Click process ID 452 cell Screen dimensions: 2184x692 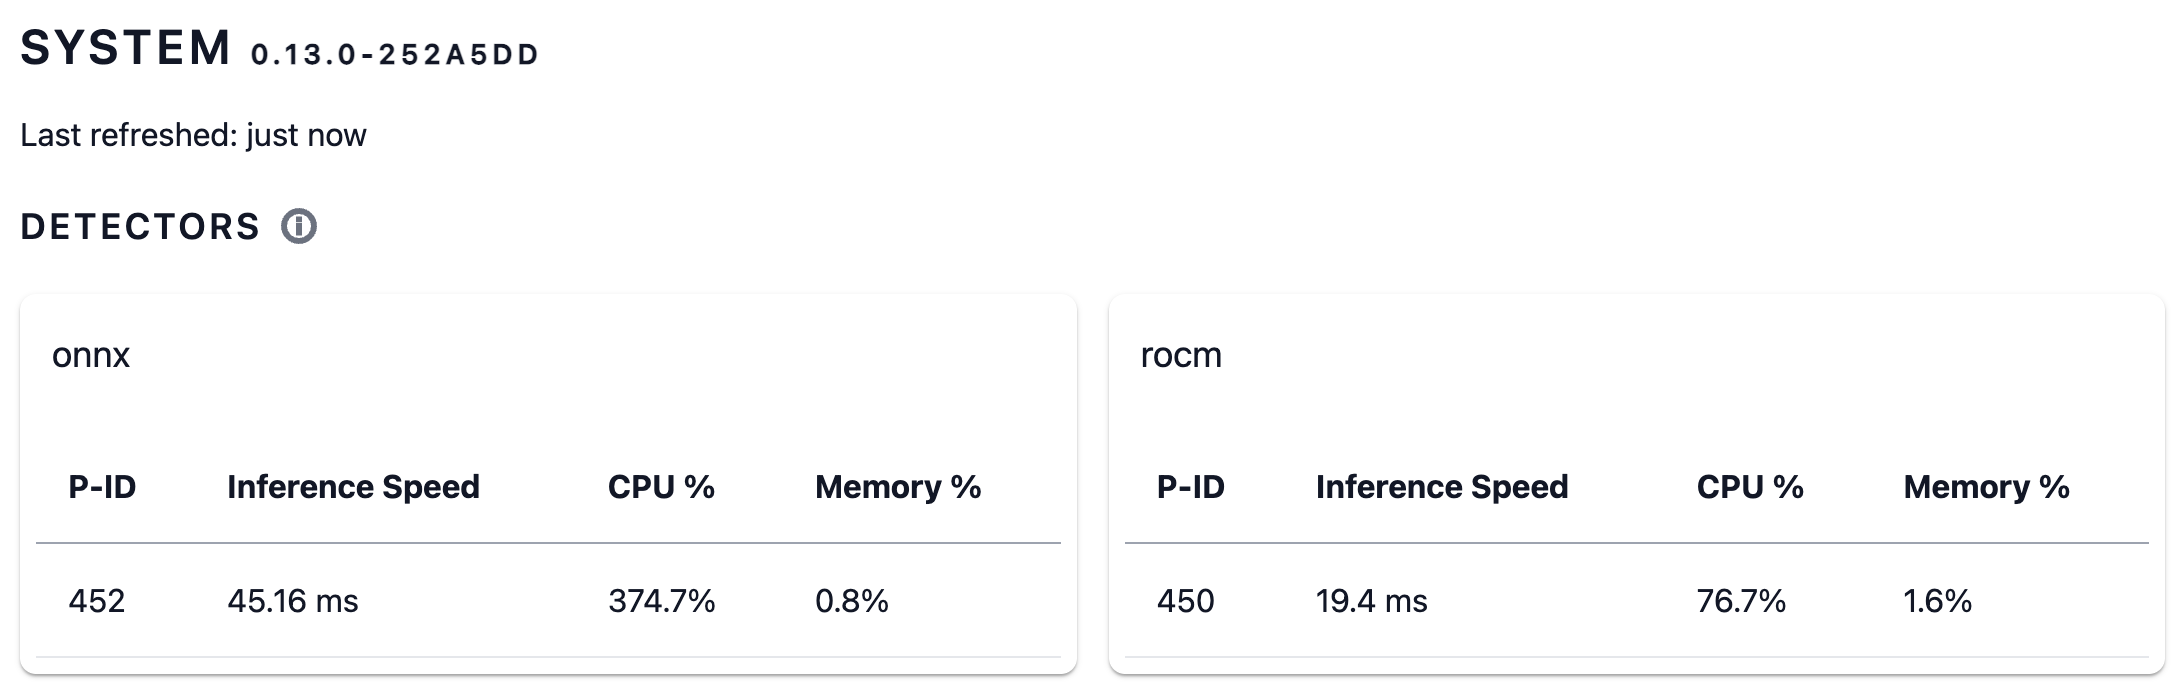point(97,601)
